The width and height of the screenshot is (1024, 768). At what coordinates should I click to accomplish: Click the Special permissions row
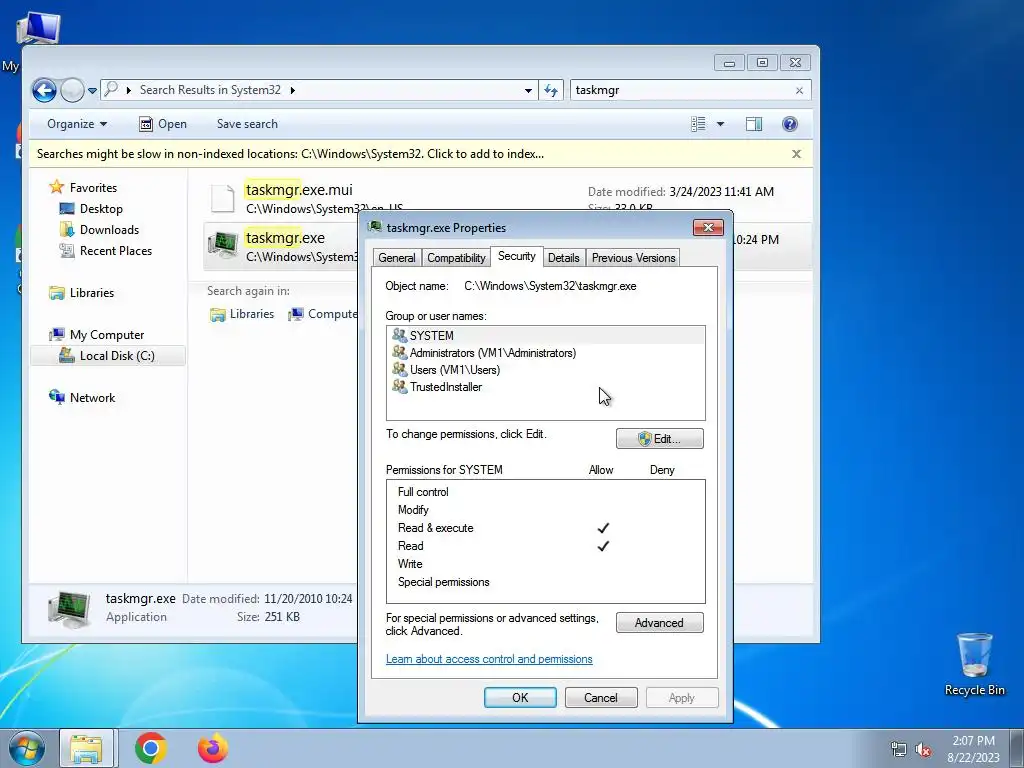545,583
